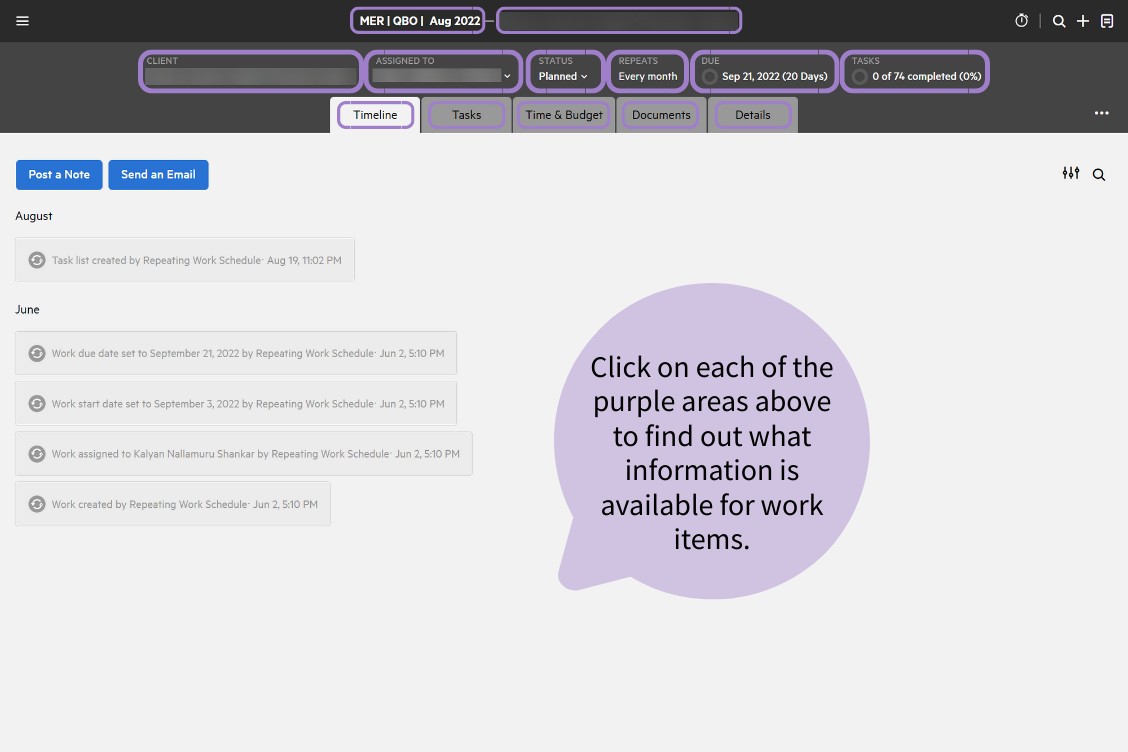Search the timeline with the magnifier icon
Viewport: 1128px width, 752px height.
tap(1099, 174)
